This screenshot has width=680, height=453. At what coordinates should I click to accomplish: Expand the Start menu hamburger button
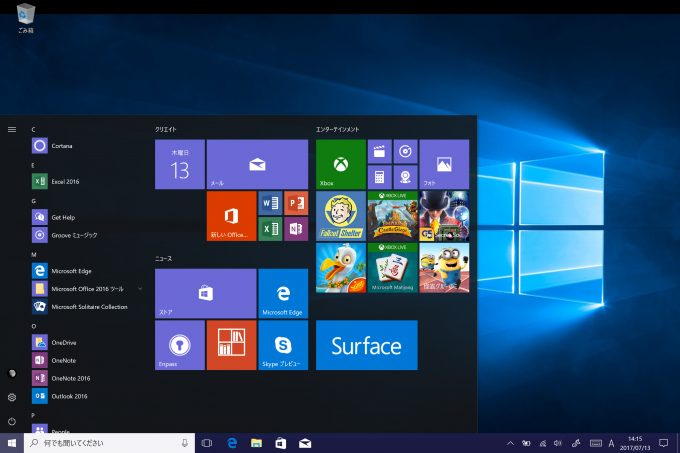pos(12,129)
